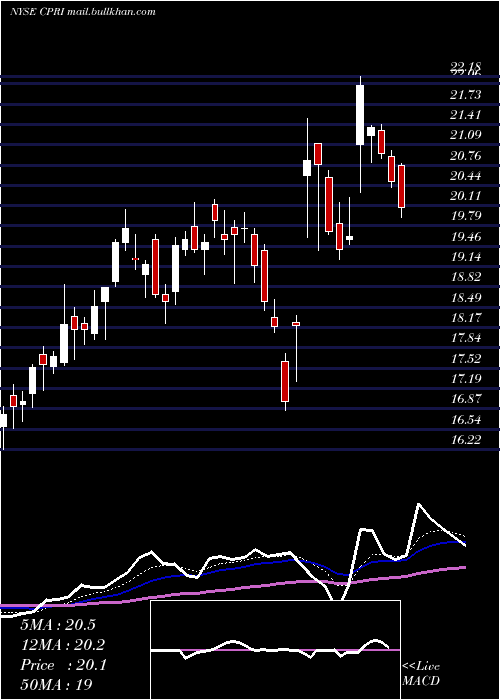Click the pink 50MA line
The height and width of the screenshot is (700, 500).
pyautogui.click(x=232, y=590)
